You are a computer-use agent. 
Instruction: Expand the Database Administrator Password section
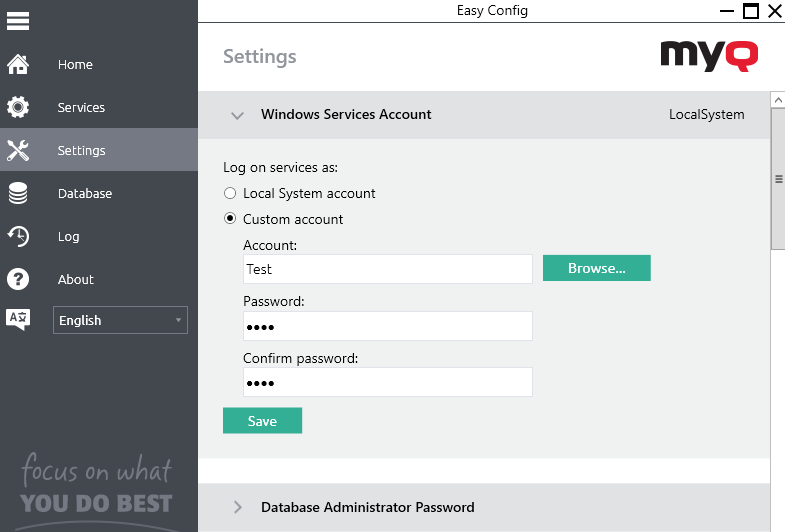pos(237,507)
